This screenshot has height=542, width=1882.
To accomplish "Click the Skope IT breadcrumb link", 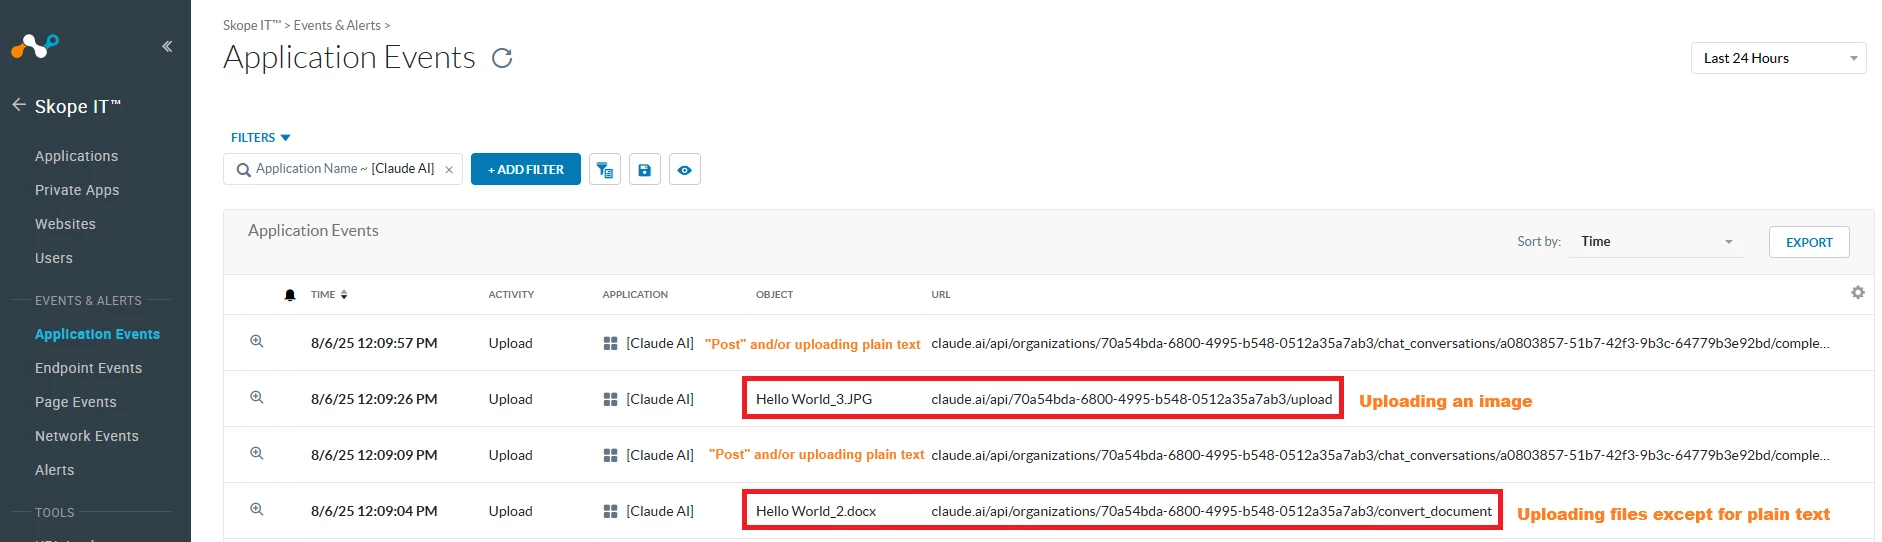I will pos(252,25).
